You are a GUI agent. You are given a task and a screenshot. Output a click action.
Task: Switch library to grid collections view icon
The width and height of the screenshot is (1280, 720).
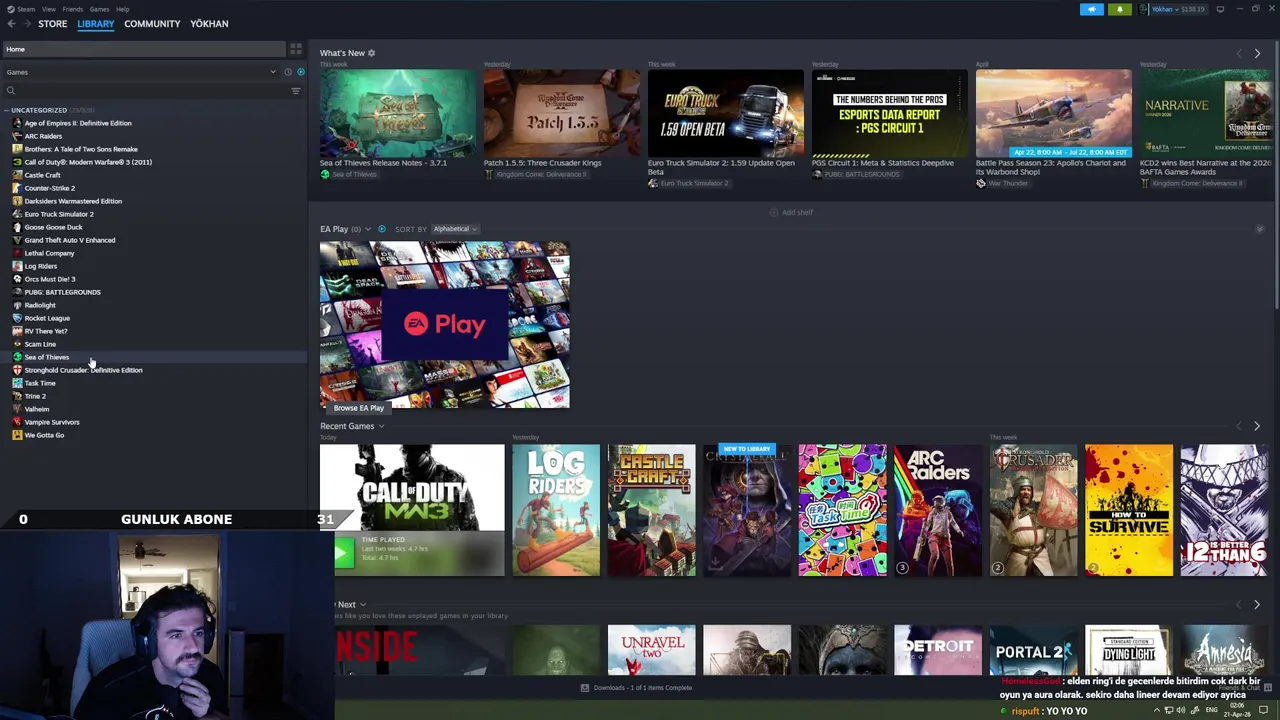295,48
